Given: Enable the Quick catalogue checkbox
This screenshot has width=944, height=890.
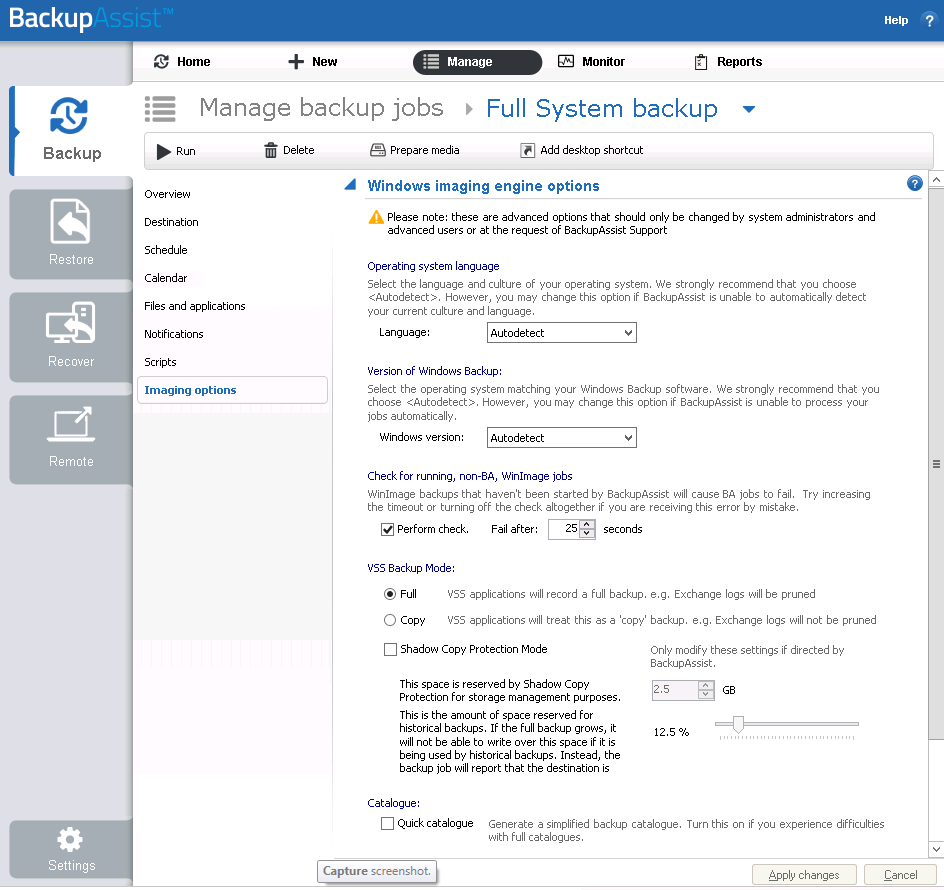Looking at the screenshot, I should click(388, 823).
